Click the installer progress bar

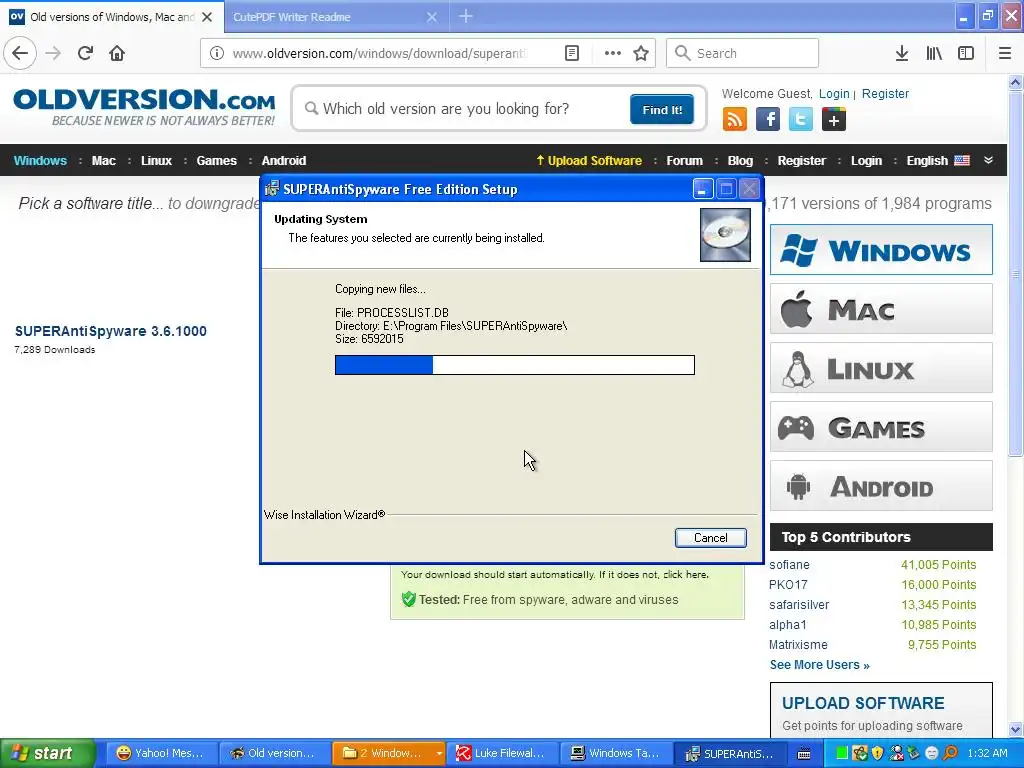(515, 365)
